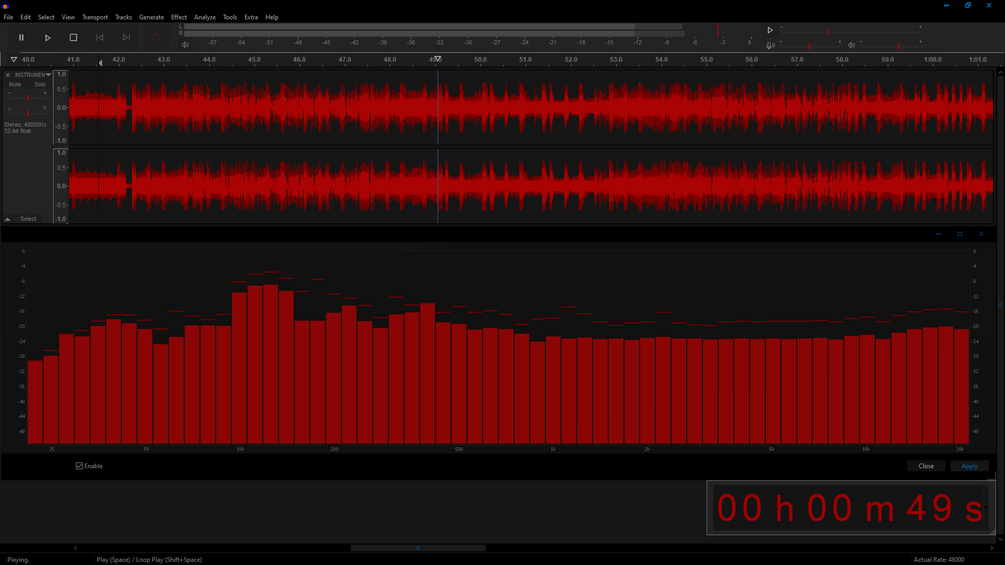Click the left-pointing marker near 42.0
This screenshot has height=565, width=1005.
tap(100, 62)
